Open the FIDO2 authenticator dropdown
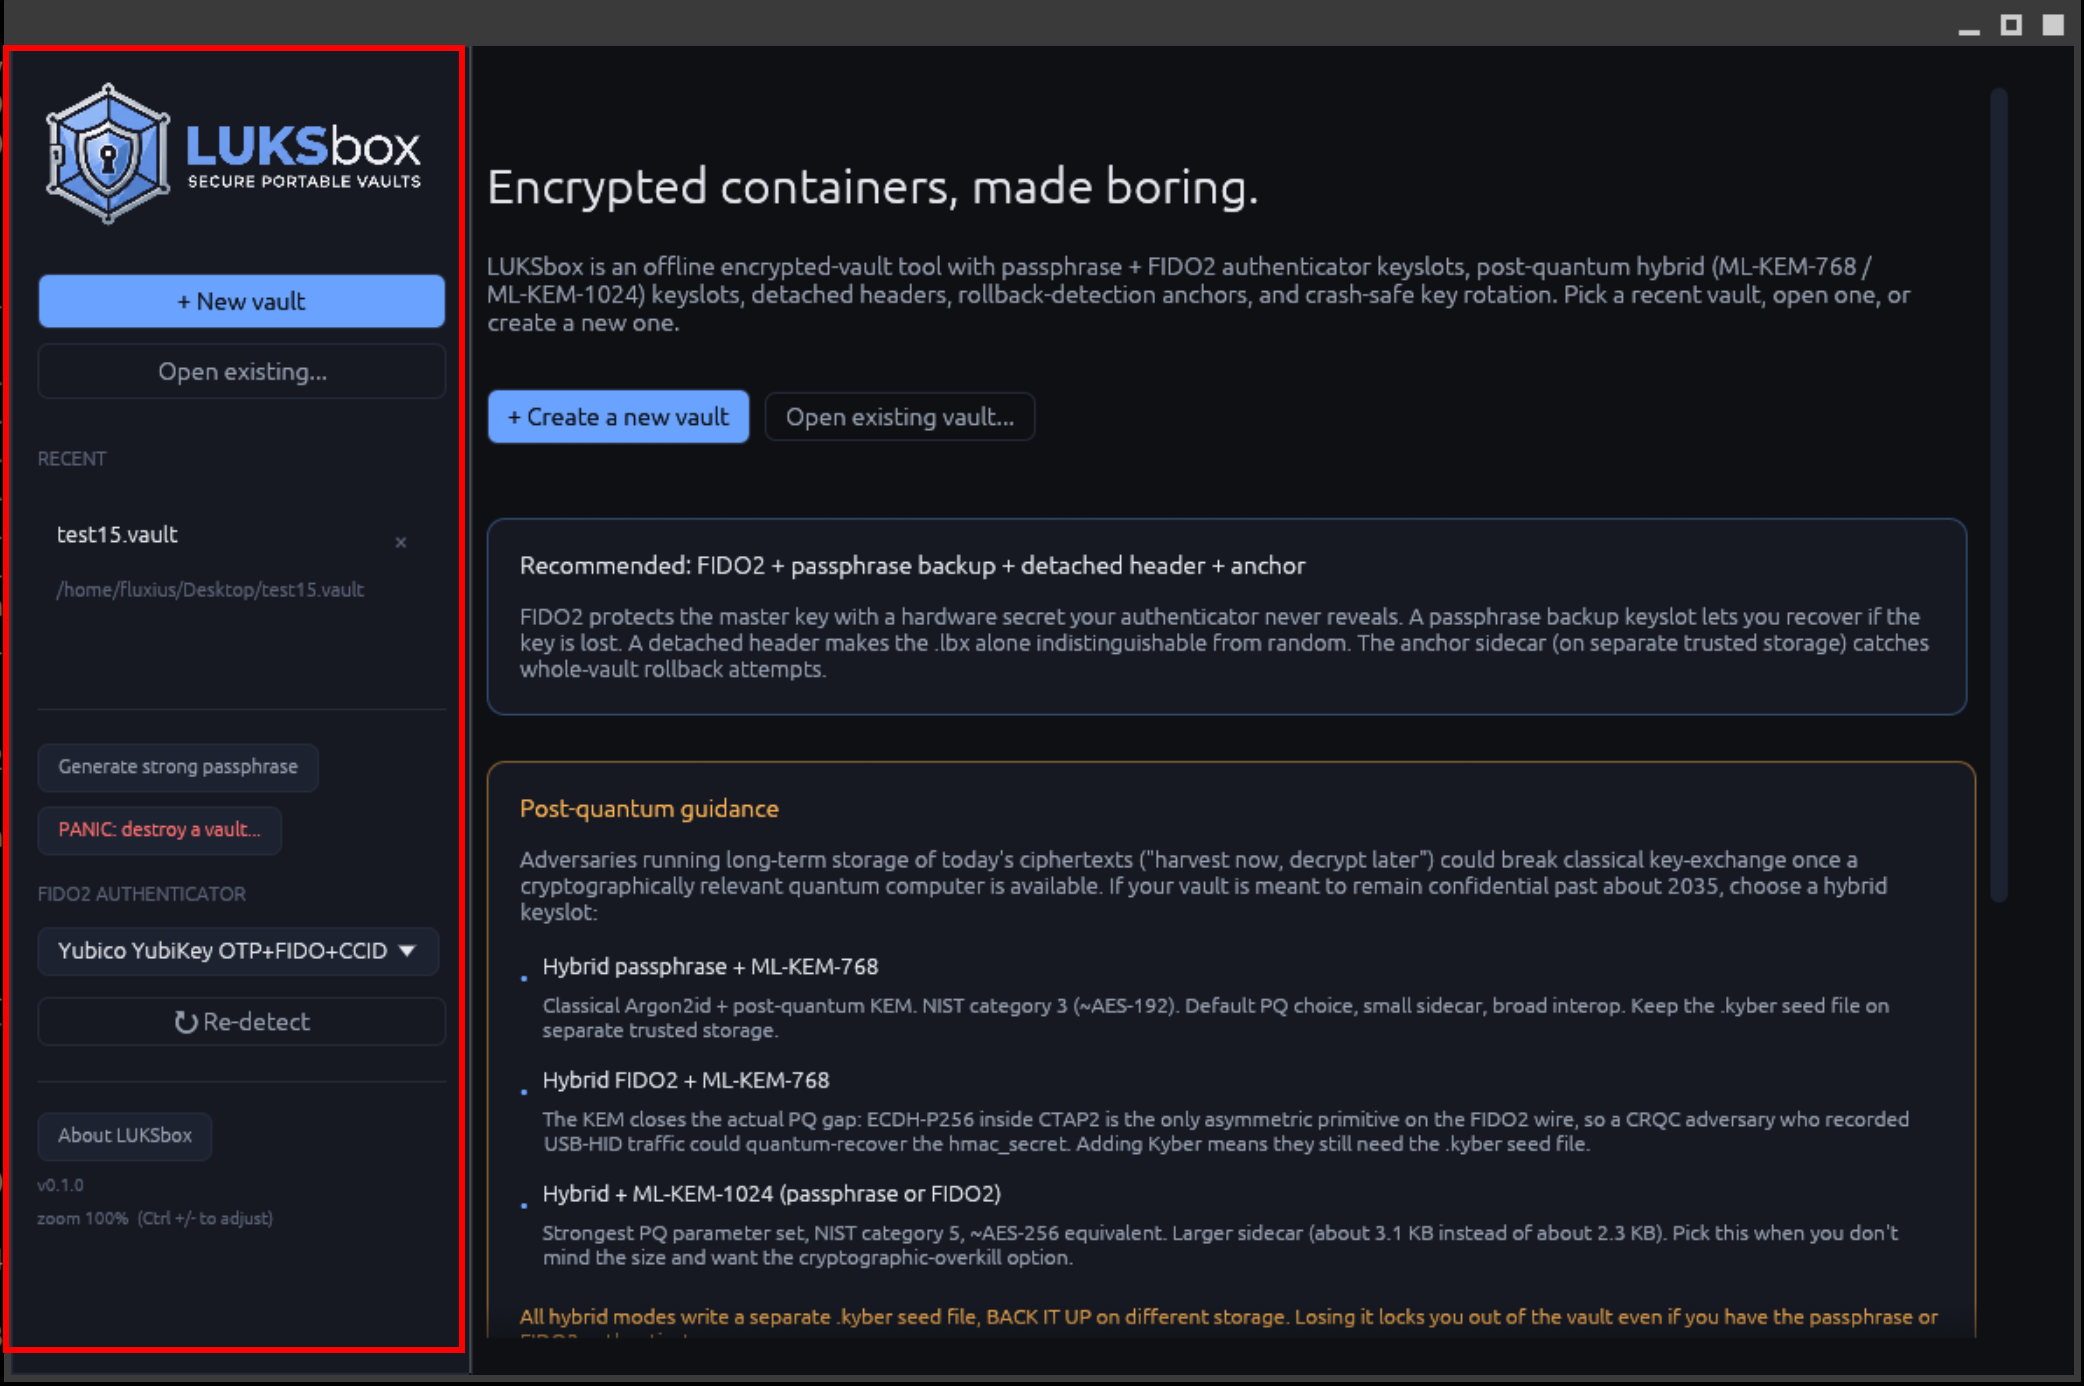 coord(238,951)
